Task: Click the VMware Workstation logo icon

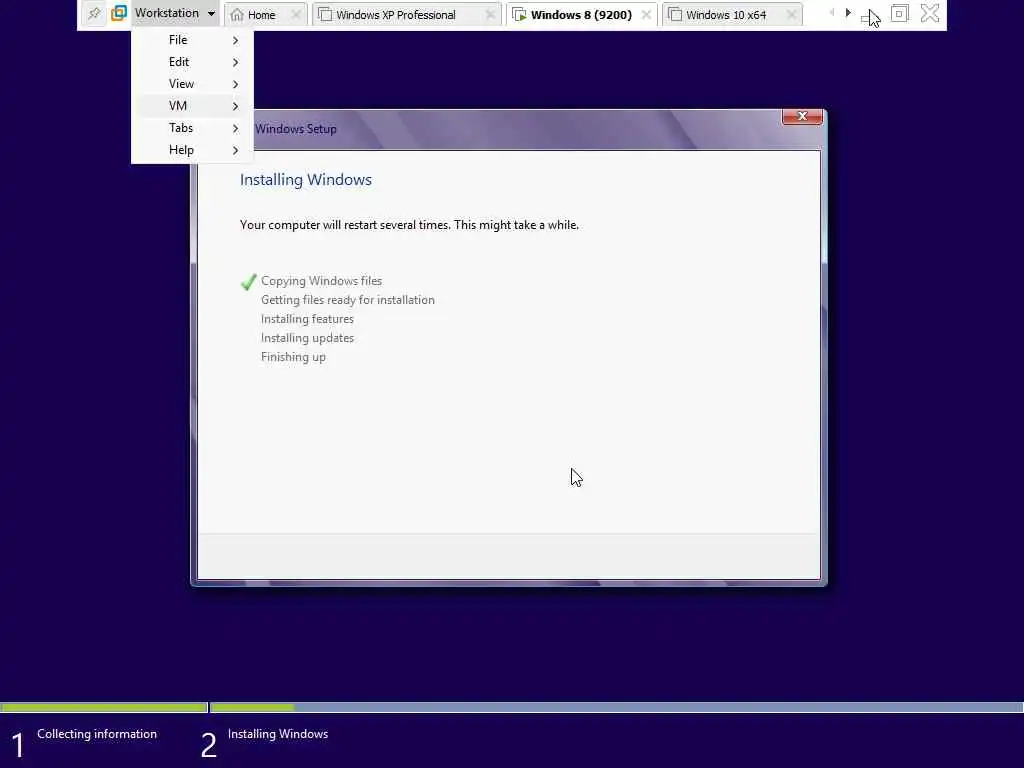Action: click(119, 13)
